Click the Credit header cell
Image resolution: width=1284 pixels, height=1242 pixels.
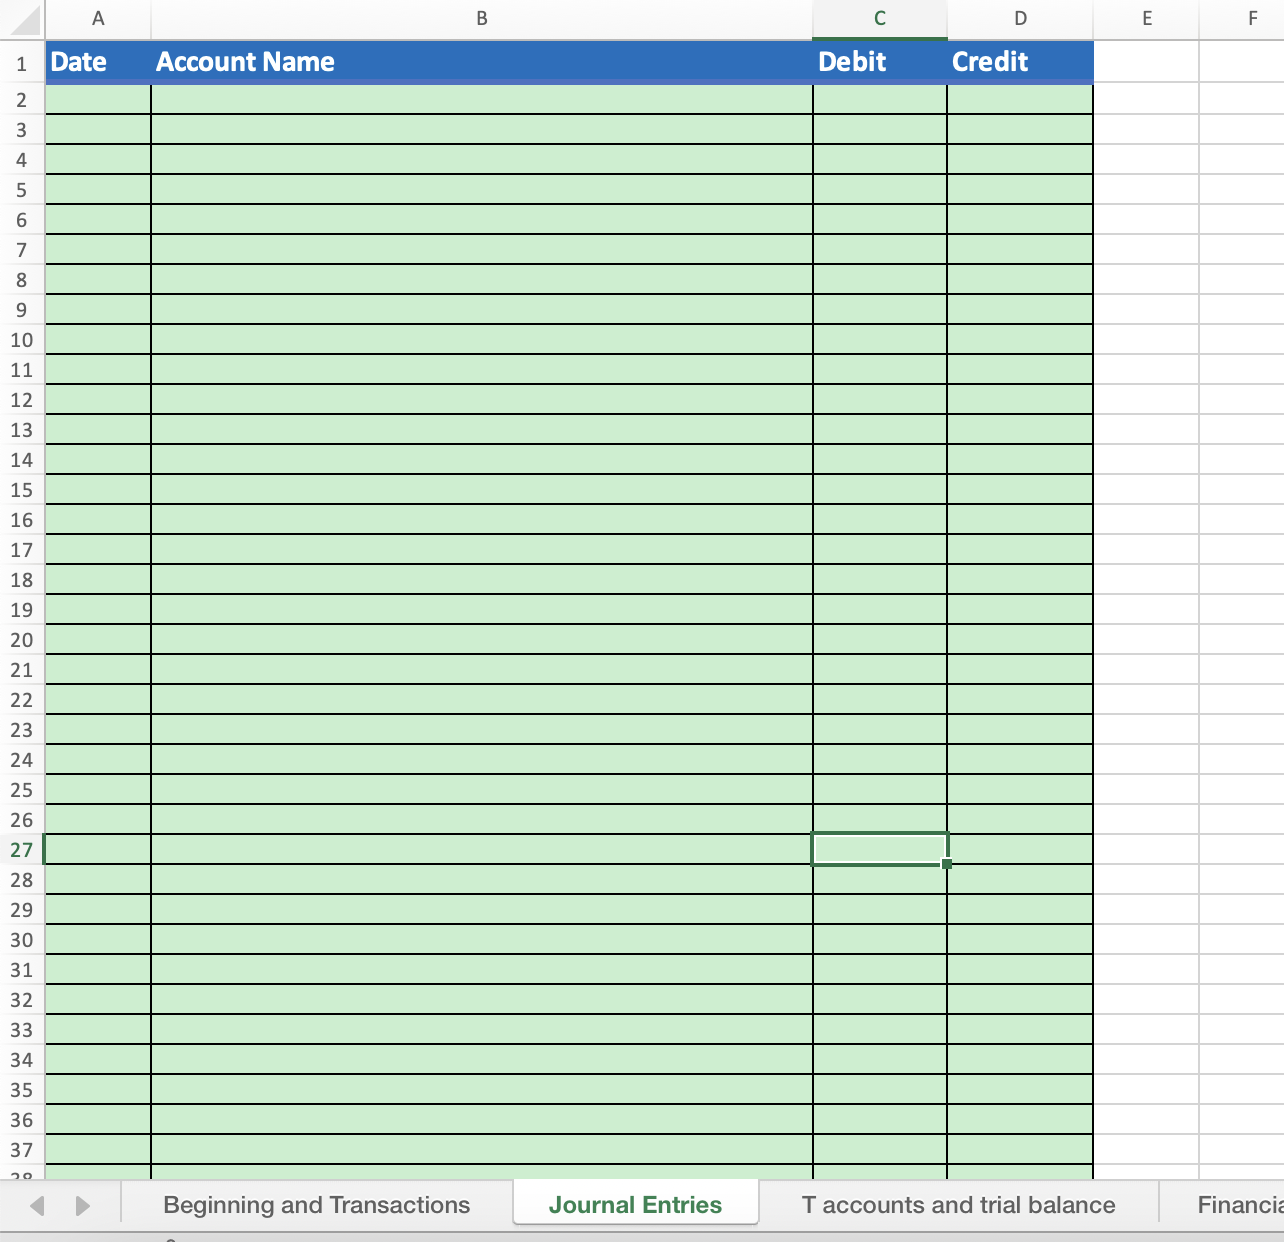pyautogui.click(x=1019, y=61)
